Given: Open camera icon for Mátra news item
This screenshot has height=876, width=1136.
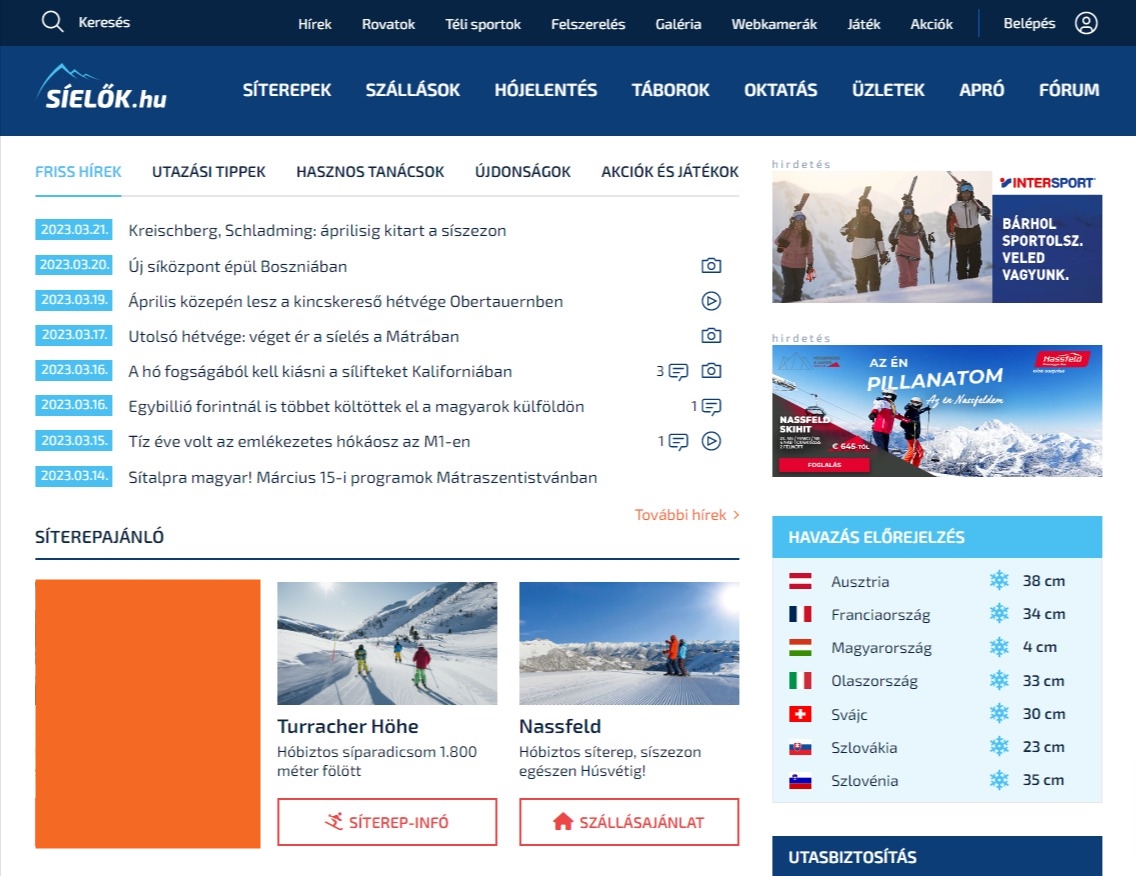Looking at the screenshot, I should [x=711, y=336].
